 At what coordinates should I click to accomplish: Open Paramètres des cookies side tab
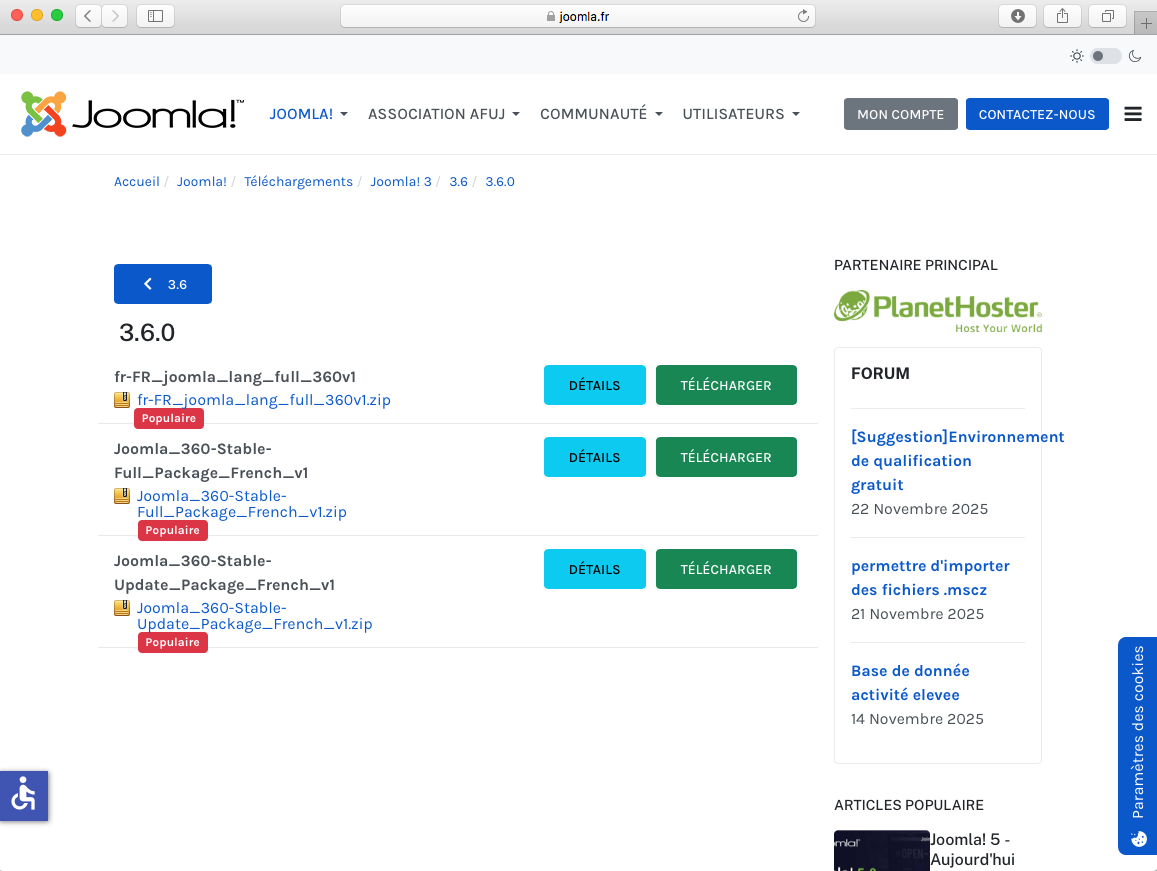(1137, 745)
